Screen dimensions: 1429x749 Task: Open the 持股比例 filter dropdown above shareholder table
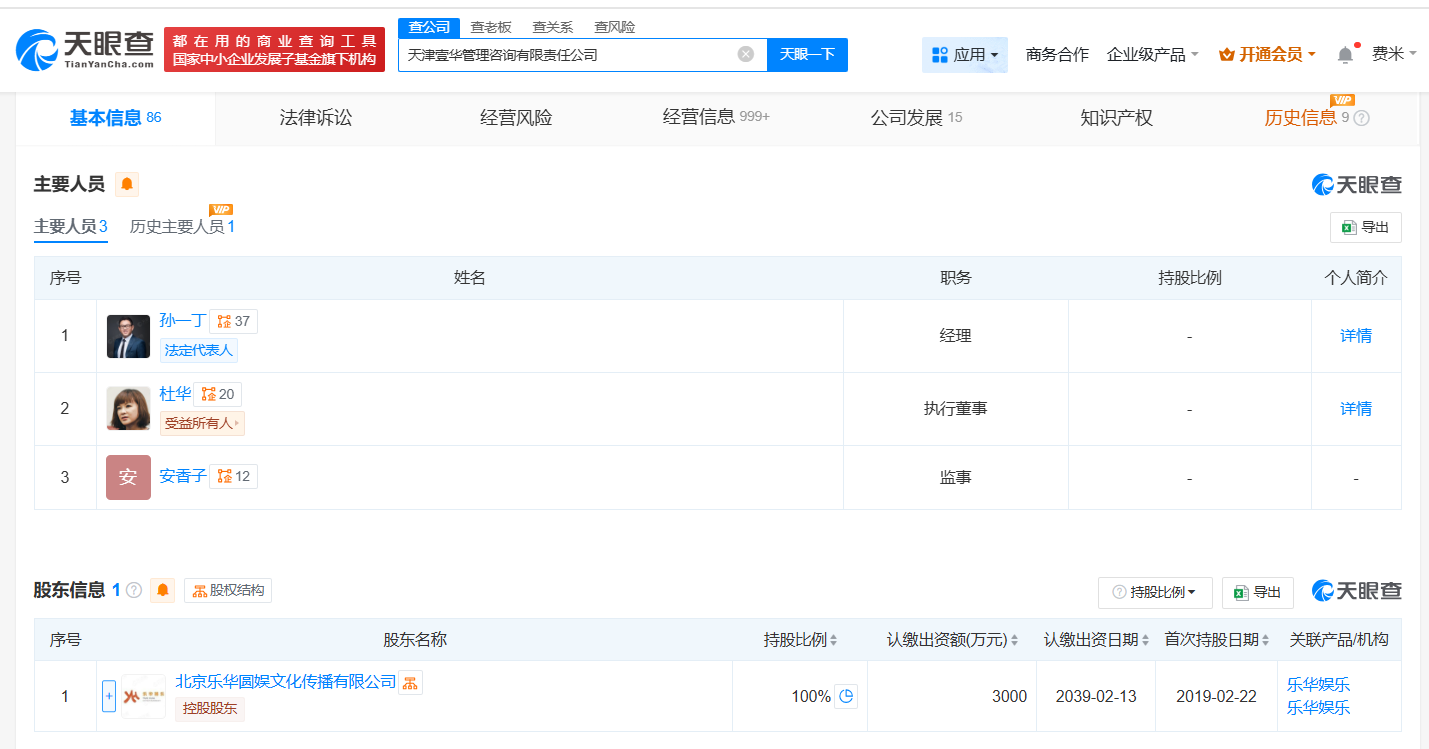click(1155, 592)
